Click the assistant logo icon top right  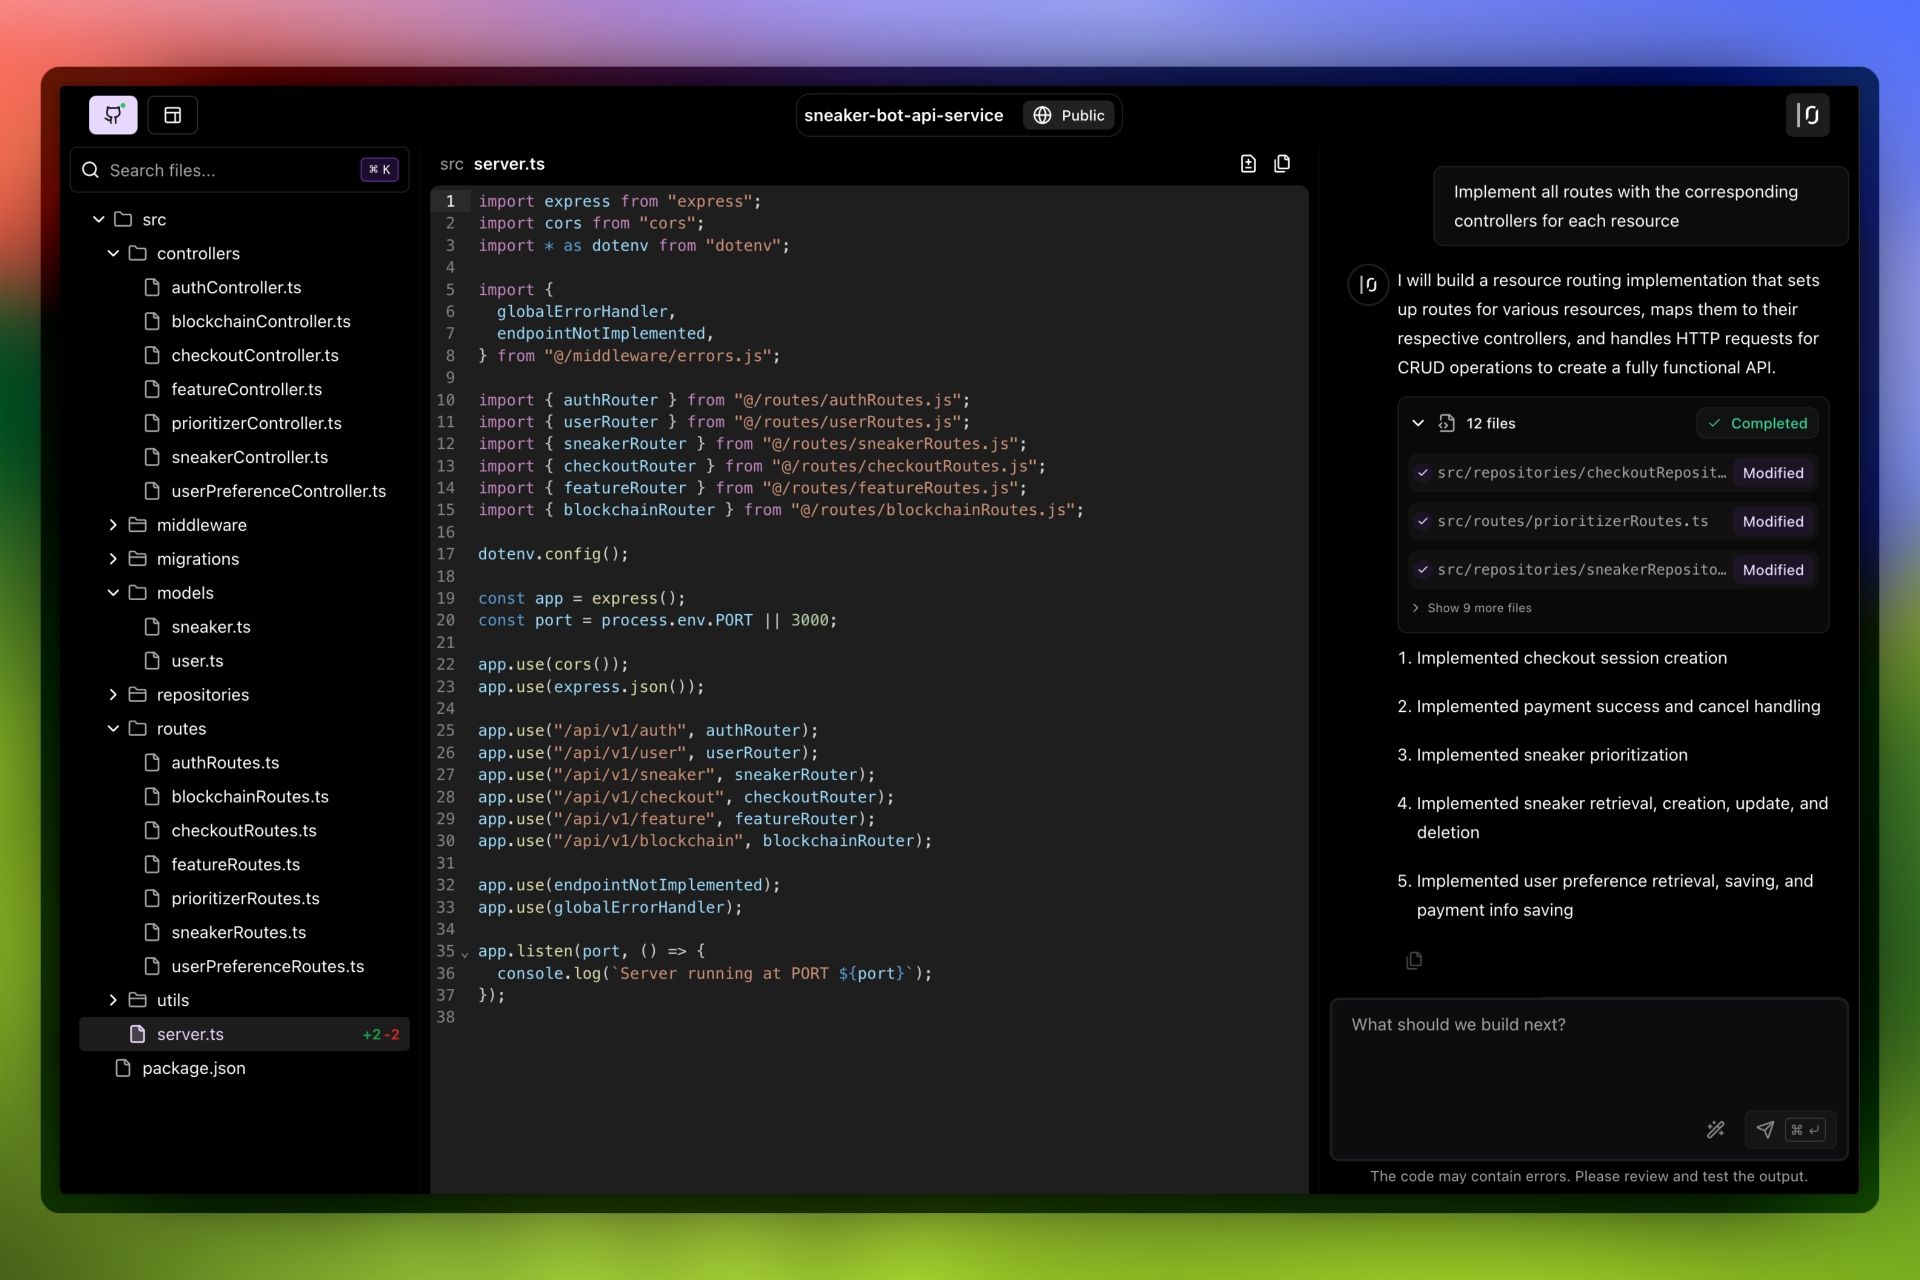(1807, 115)
